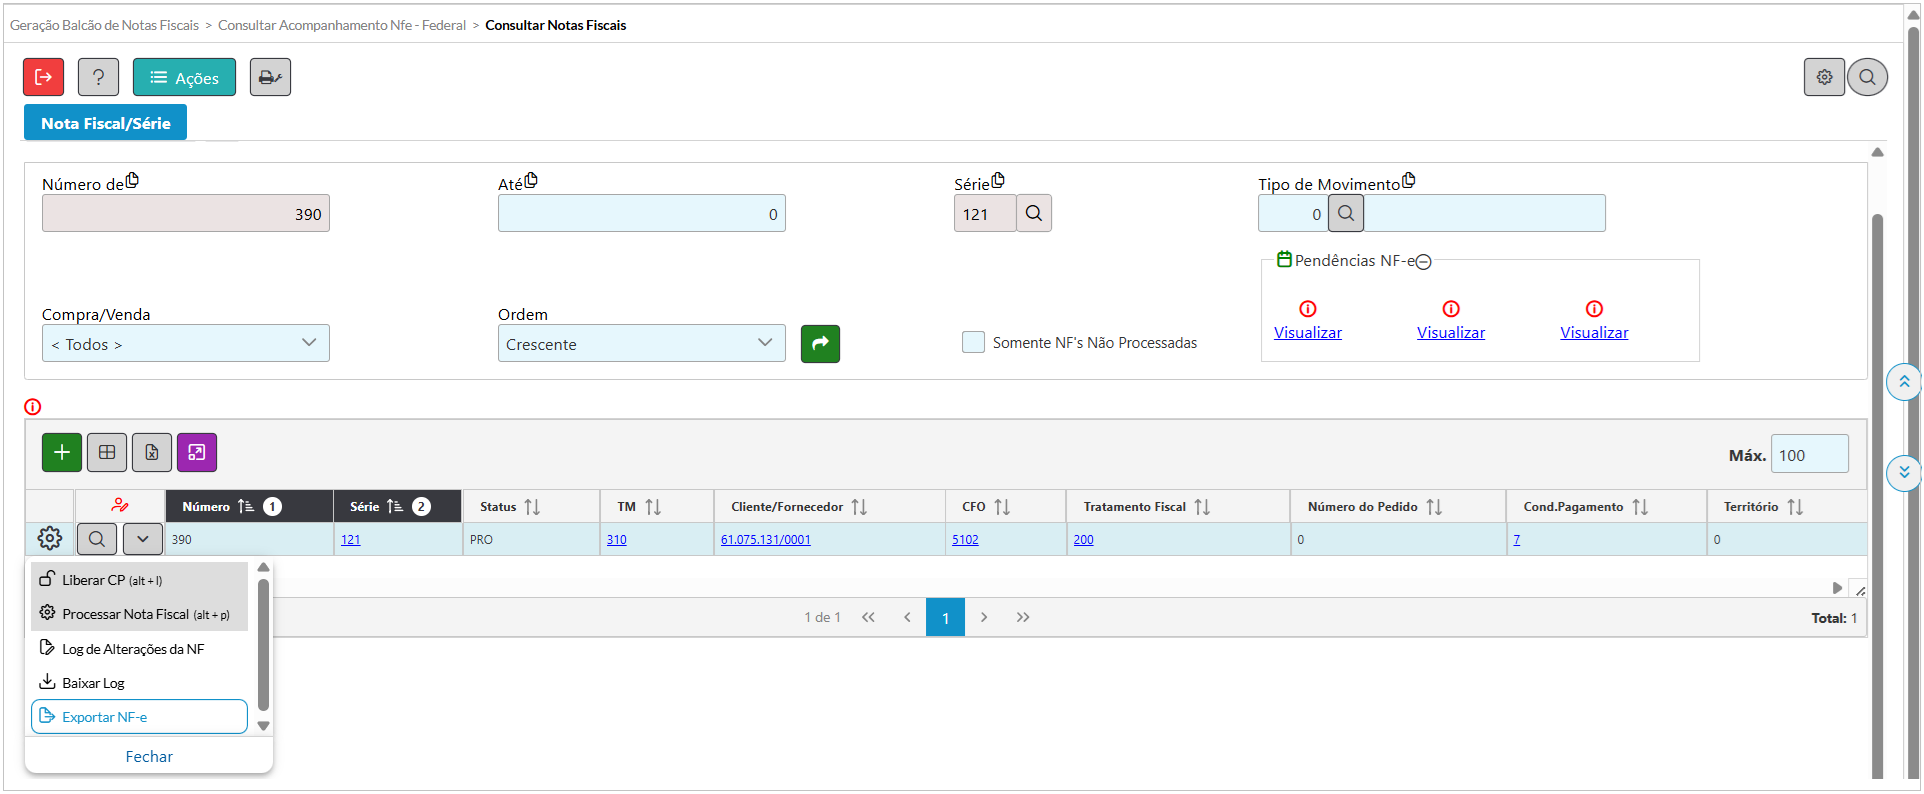The width and height of the screenshot is (1924, 794).
Task: Sort table by Status column
Action: (532, 507)
